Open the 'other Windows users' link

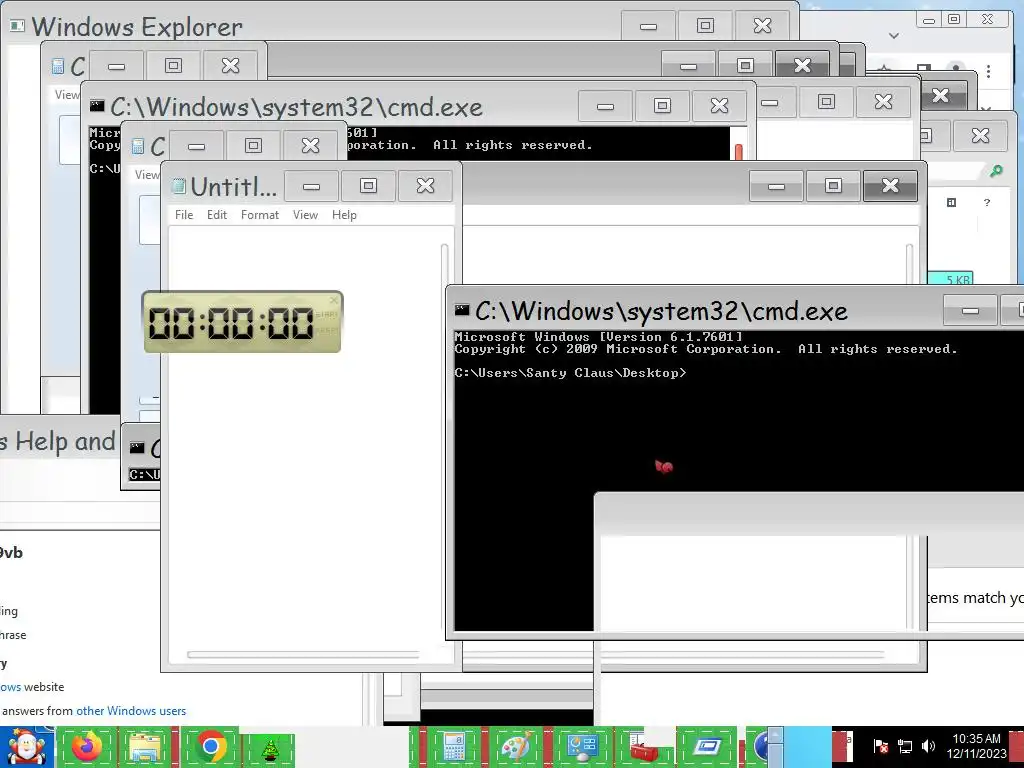131,711
